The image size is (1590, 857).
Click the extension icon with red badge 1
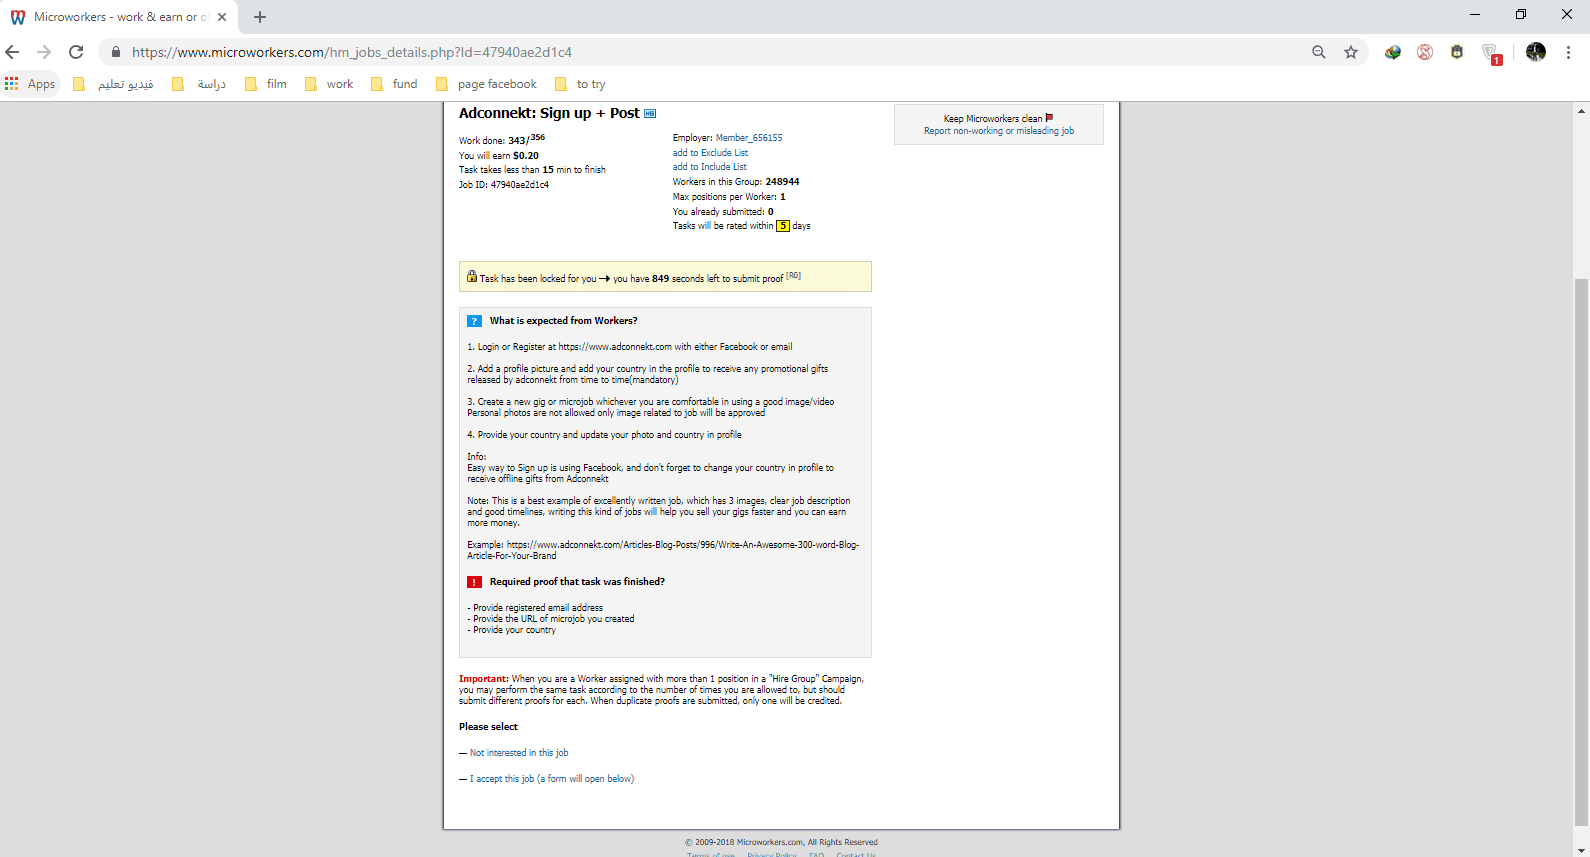click(1491, 54)
